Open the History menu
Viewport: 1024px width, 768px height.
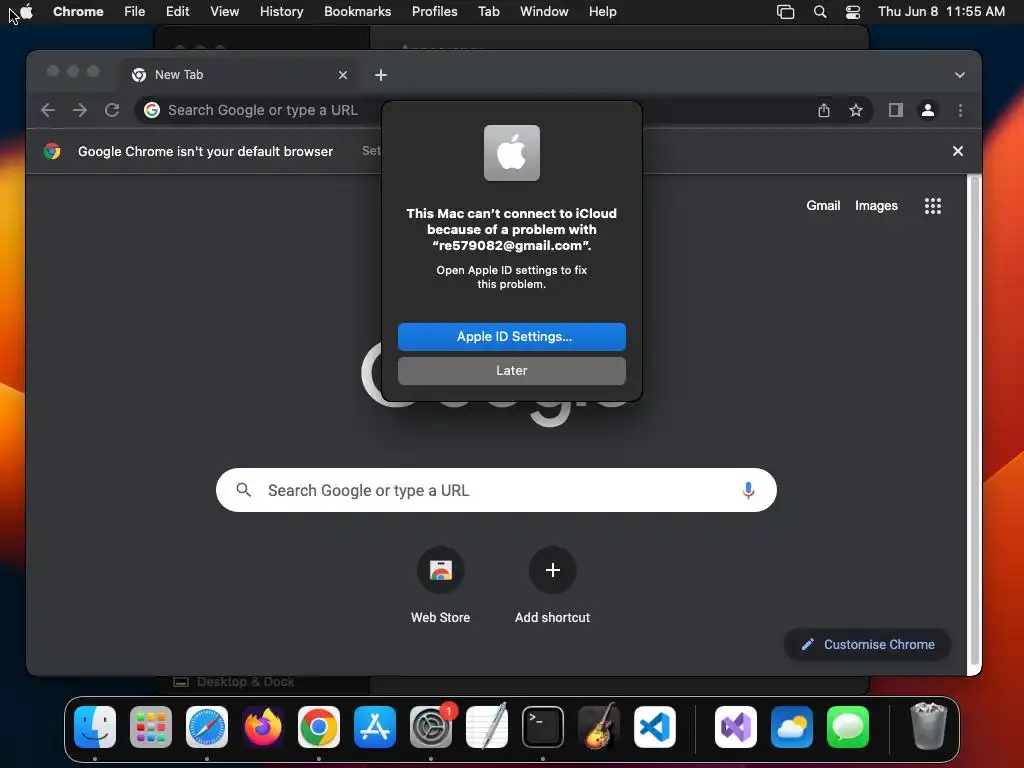click(x=281, y=11)
